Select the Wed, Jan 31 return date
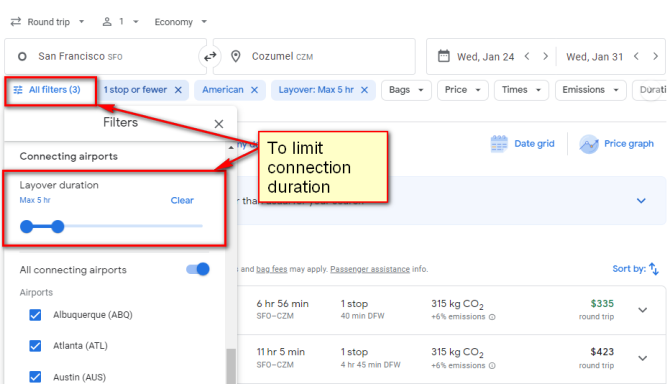 click(x=594, y=57)
